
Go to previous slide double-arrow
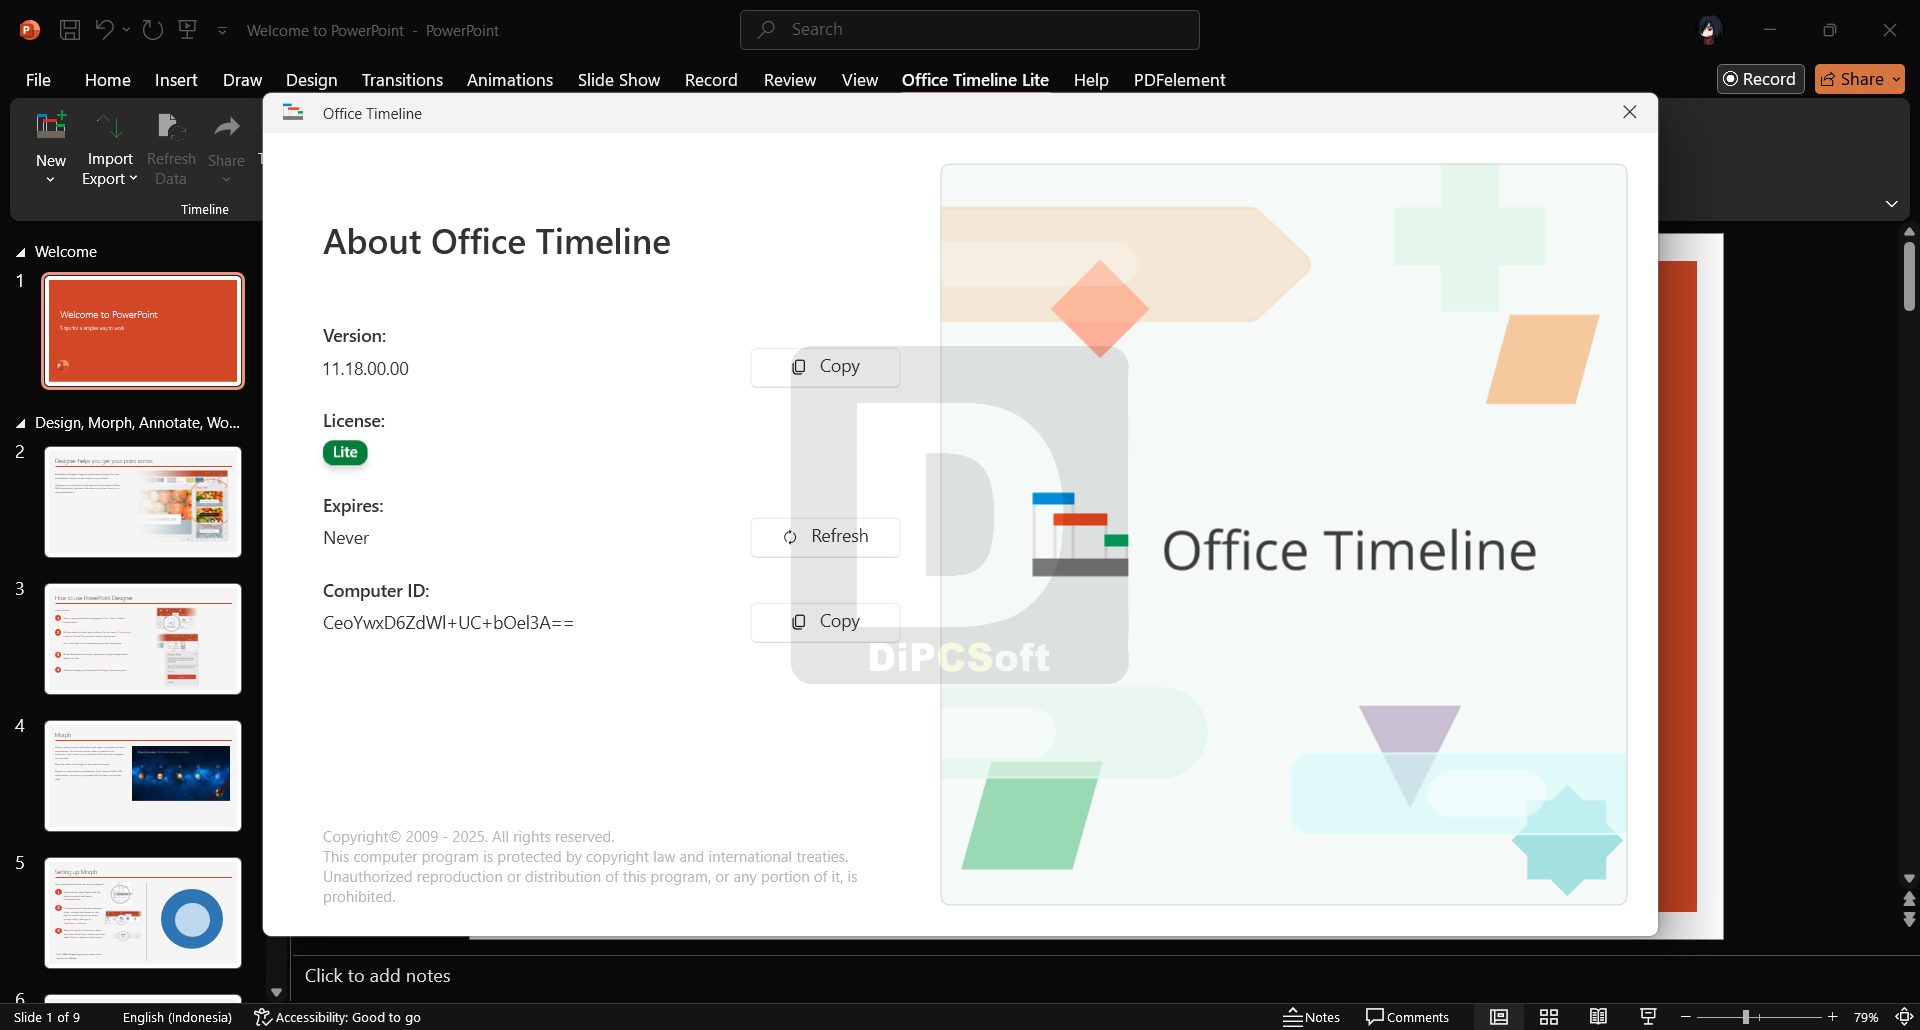point(1909,899)
